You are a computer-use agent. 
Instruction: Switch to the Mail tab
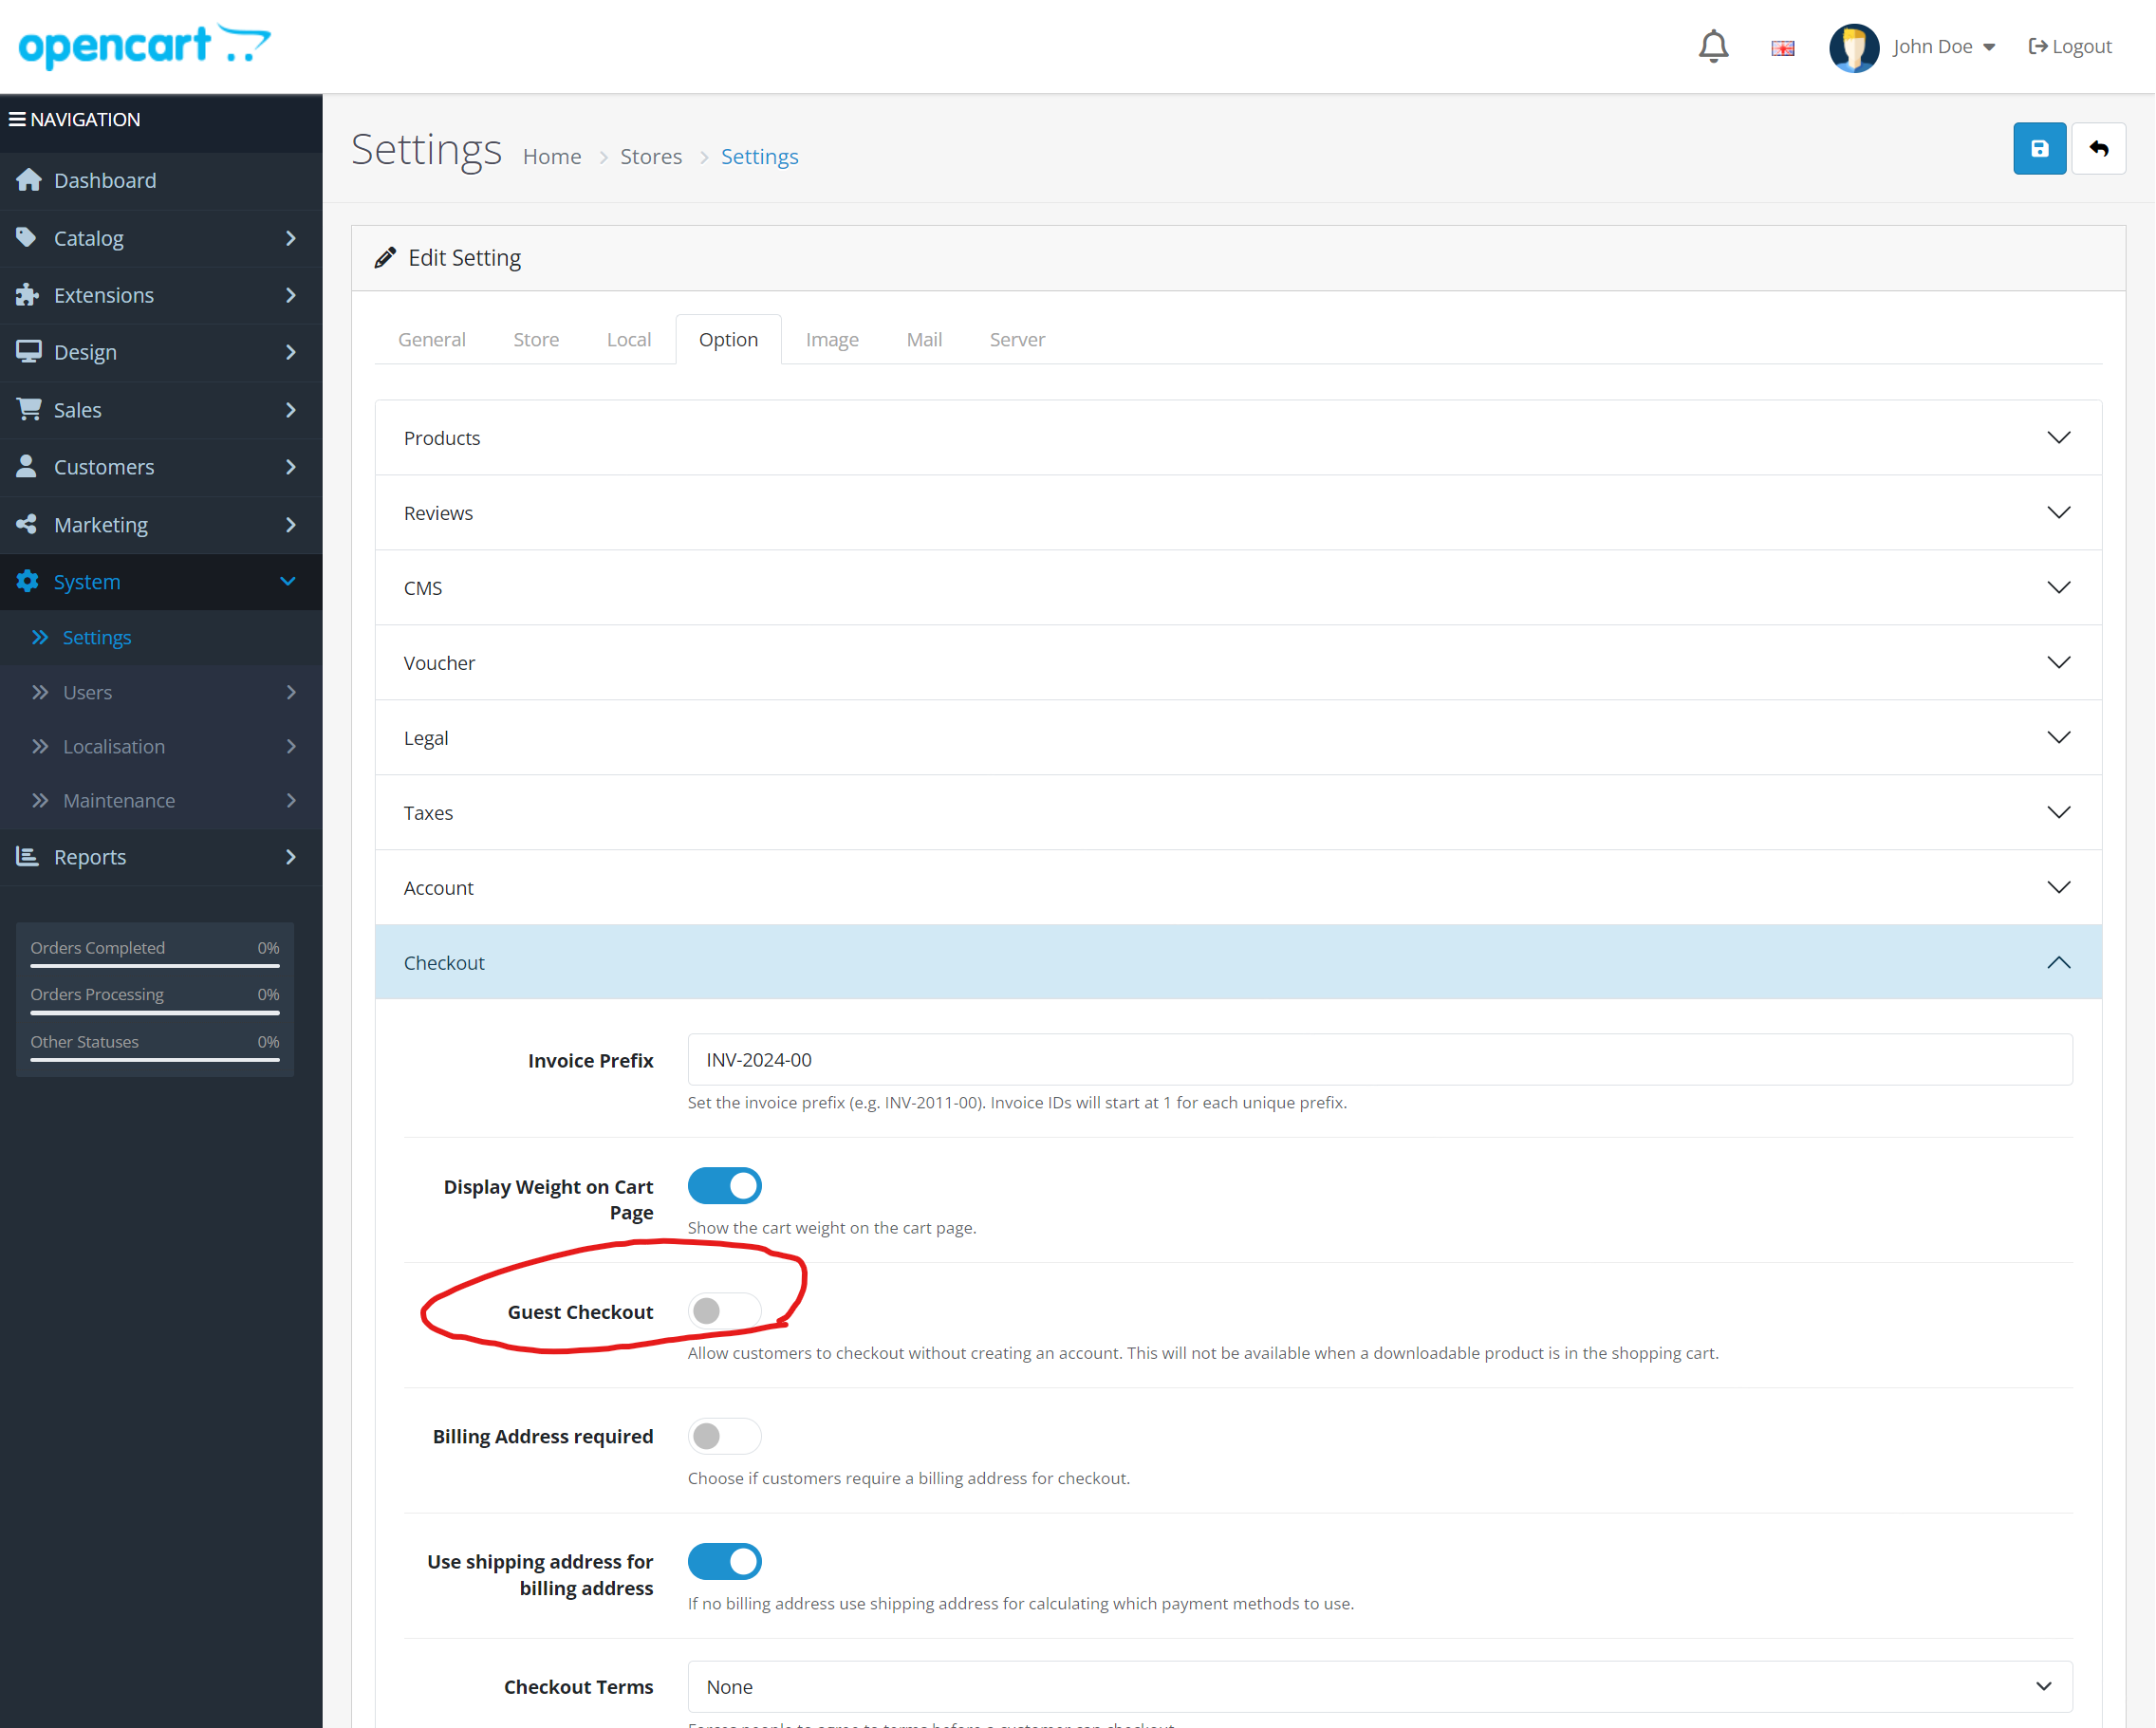pos(924,339)
